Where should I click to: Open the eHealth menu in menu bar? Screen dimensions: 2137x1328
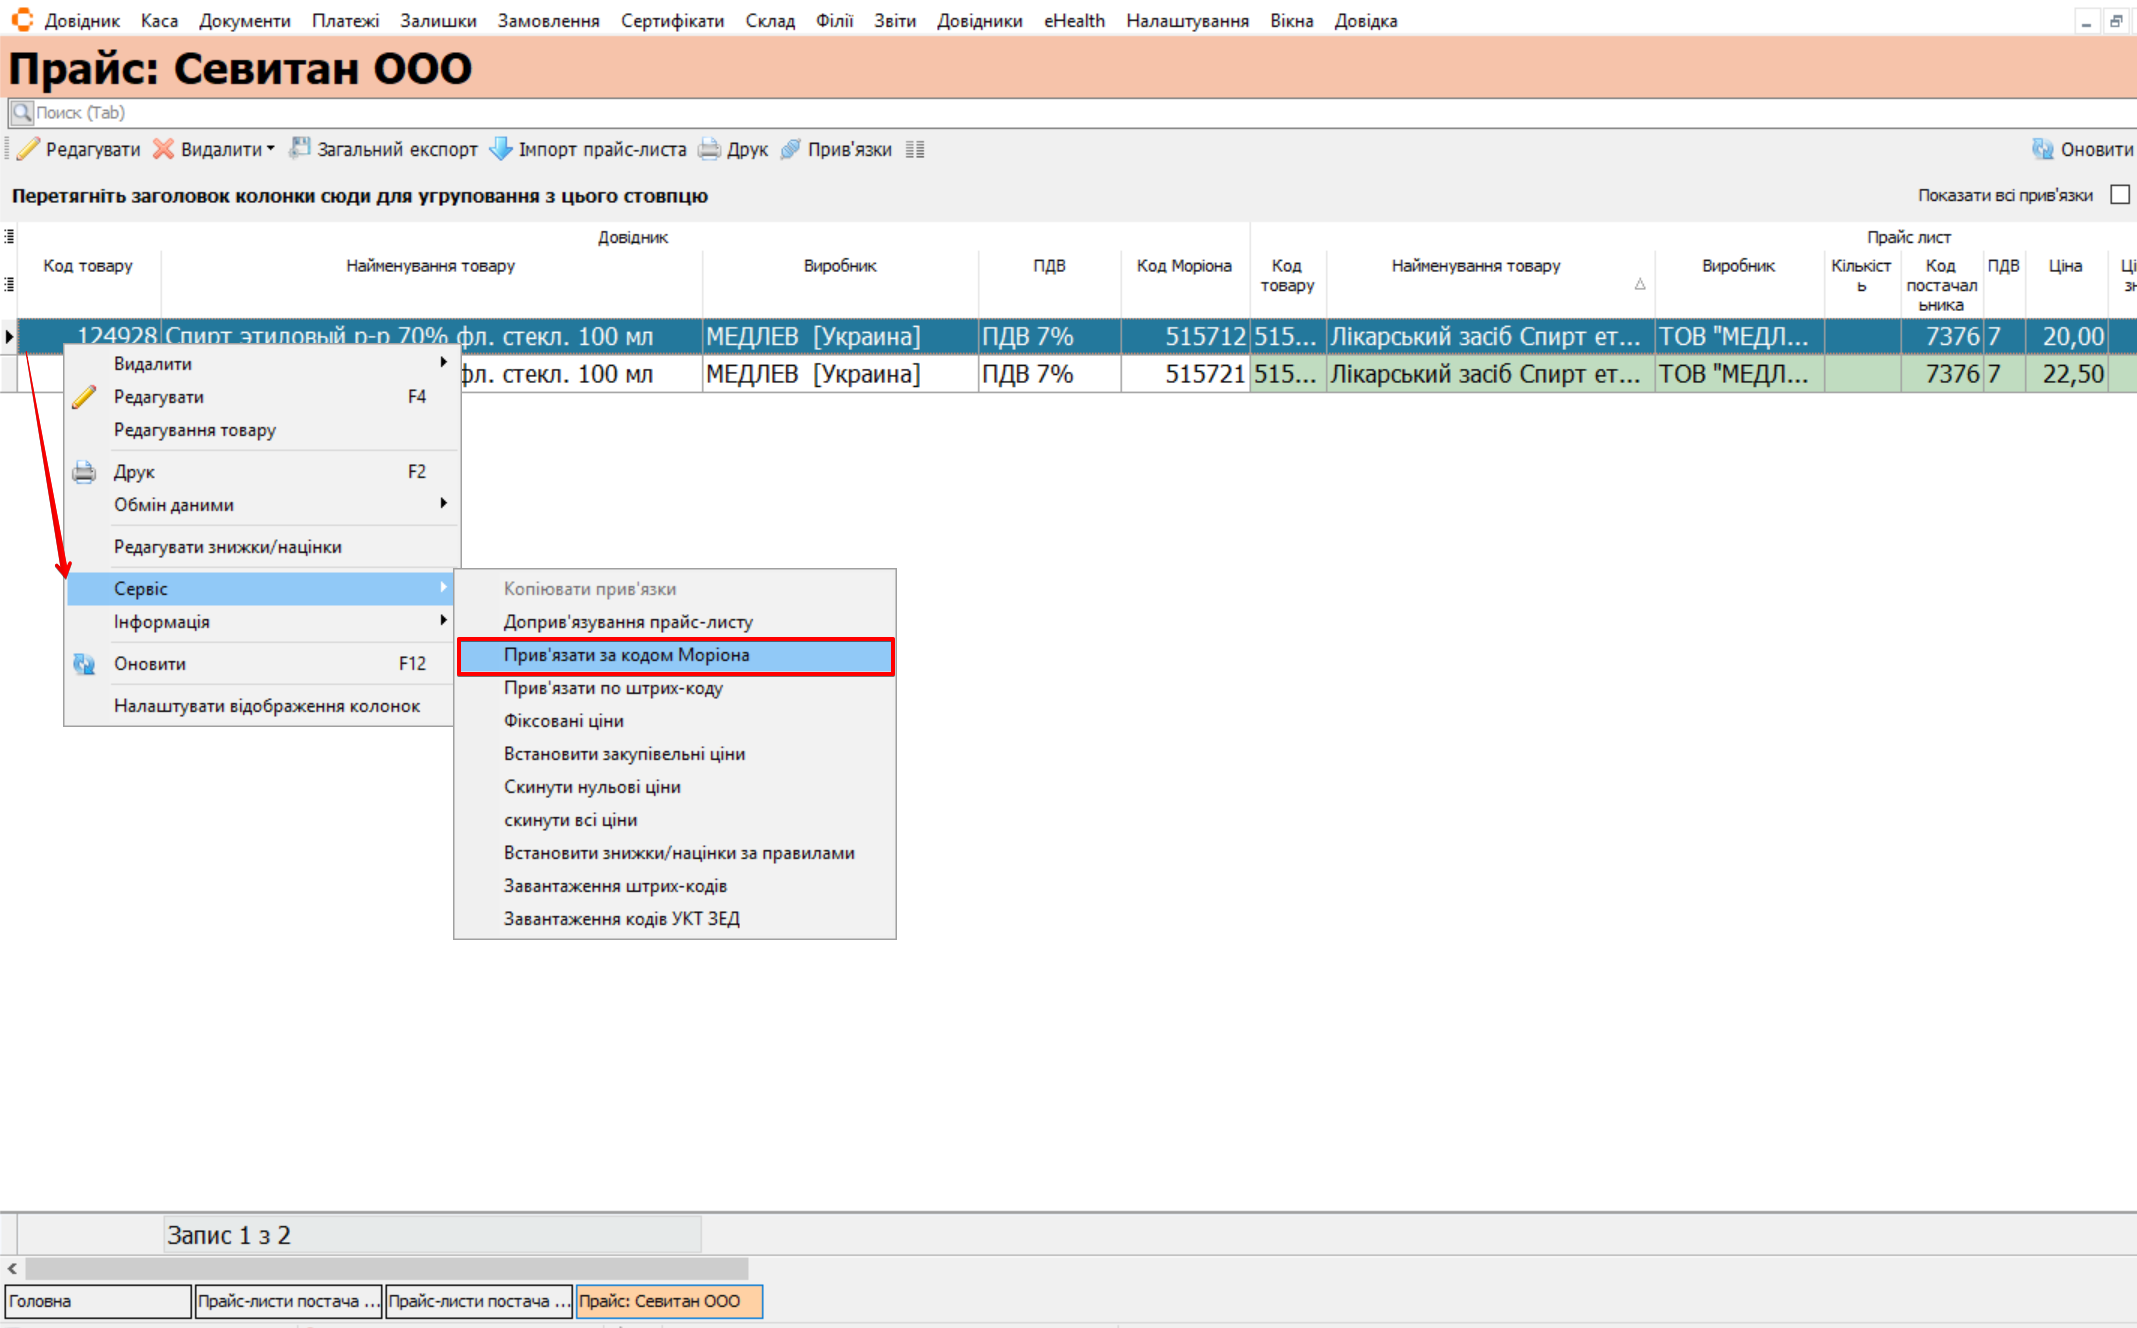tap(1074, 20)
